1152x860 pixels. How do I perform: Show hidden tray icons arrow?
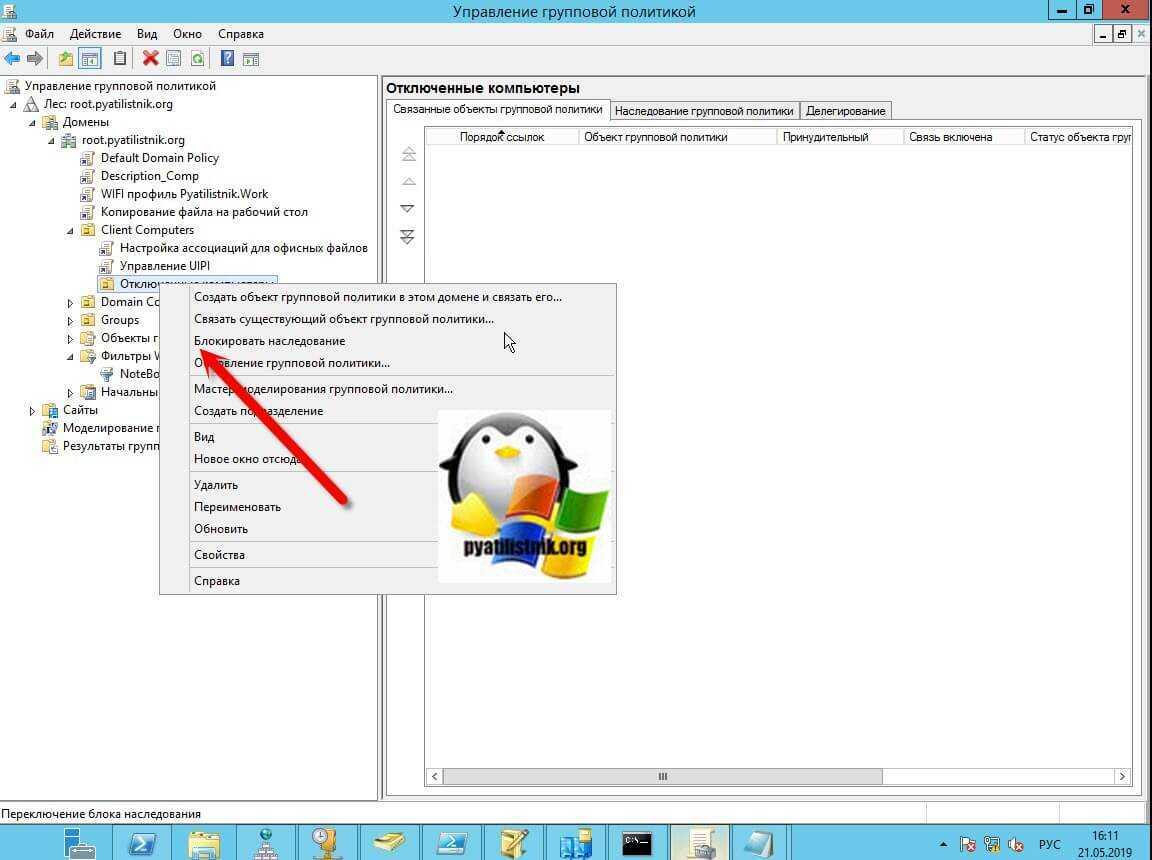coord(943,845)
